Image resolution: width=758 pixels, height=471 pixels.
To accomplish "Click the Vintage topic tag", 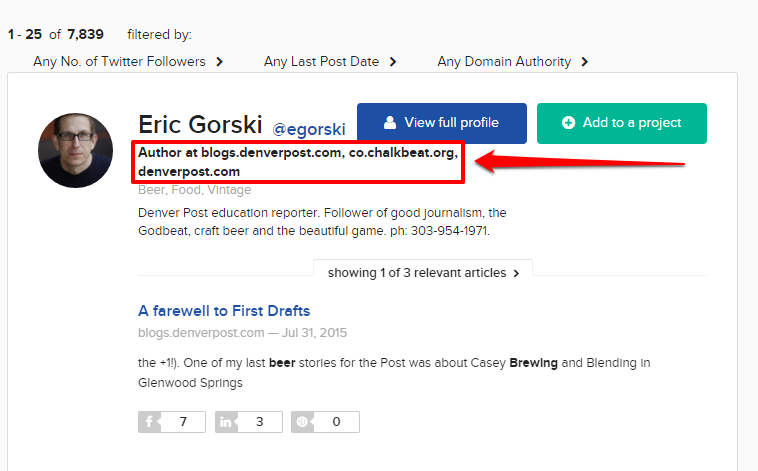I will pos(229,189).
